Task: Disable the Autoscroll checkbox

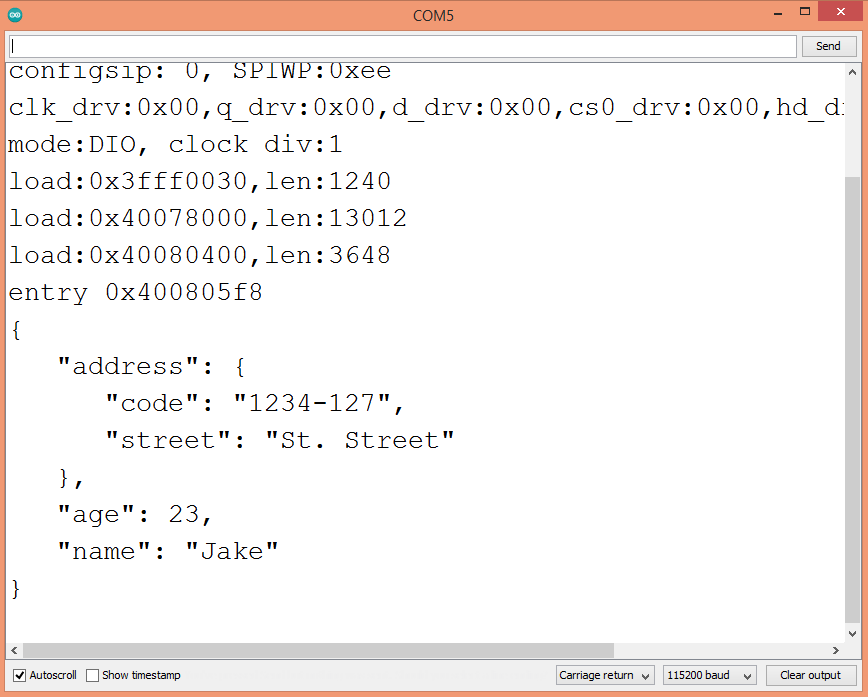Action: tap(20, 675)
